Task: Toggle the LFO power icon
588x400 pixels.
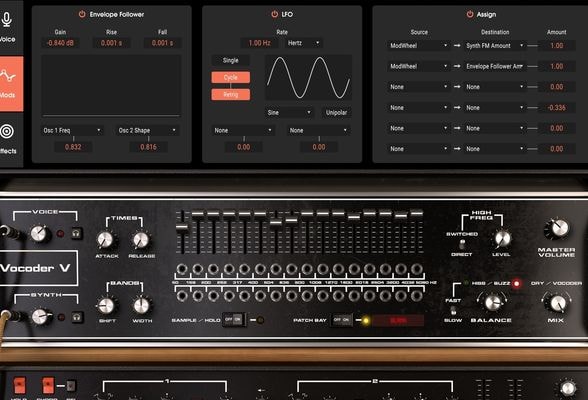Action: pos(274,14)
